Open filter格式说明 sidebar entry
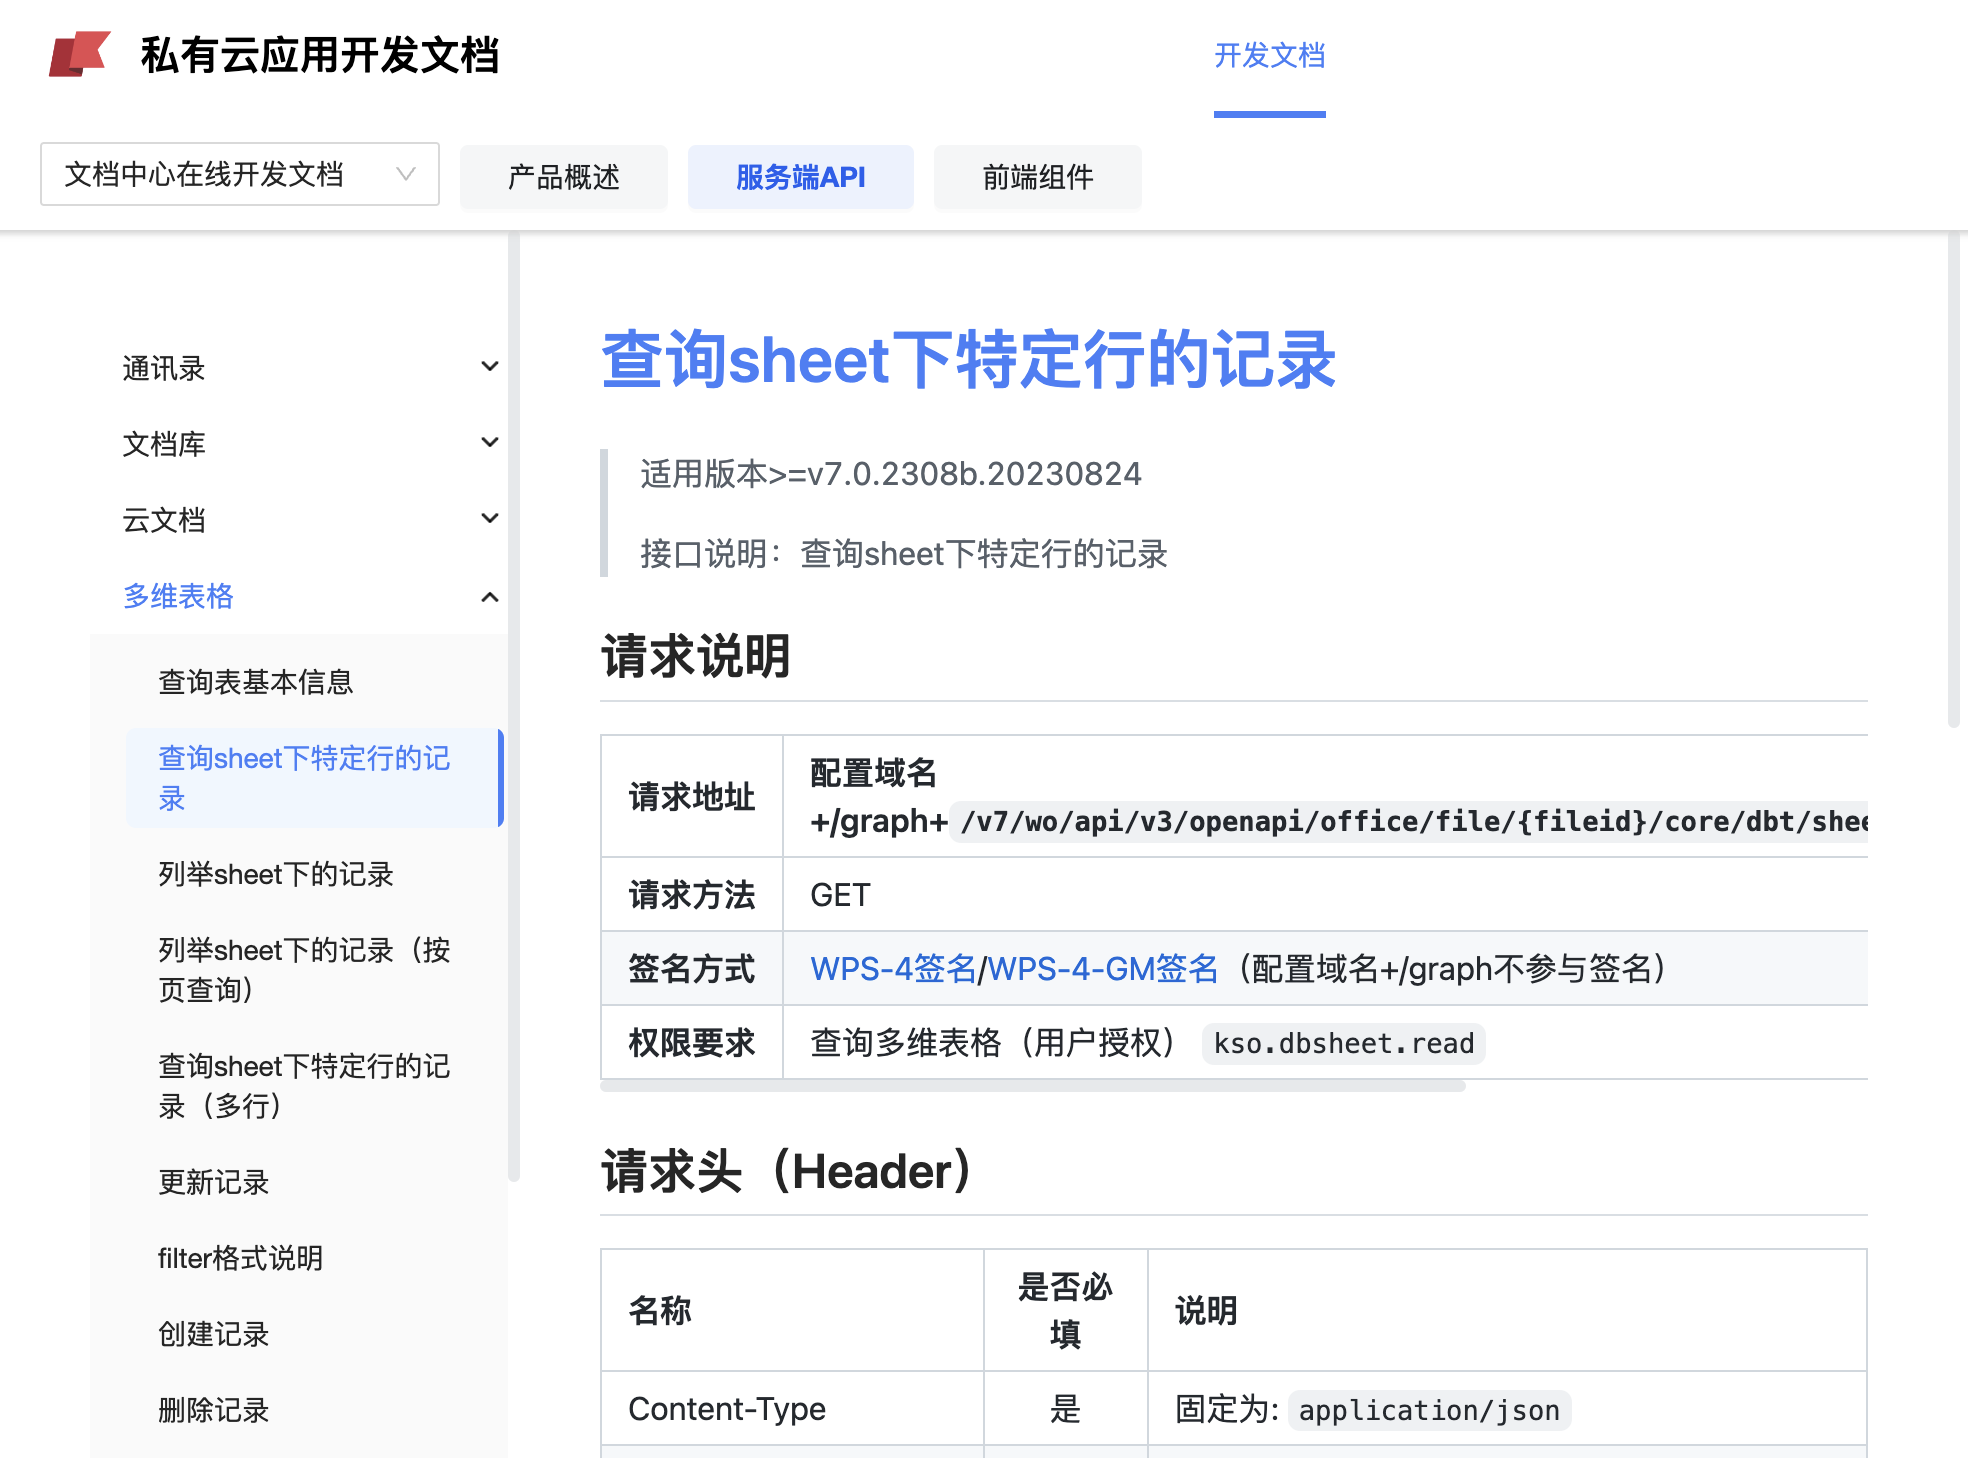This screenshot has width=1968, height=1458. click(x=240, y=1258)
